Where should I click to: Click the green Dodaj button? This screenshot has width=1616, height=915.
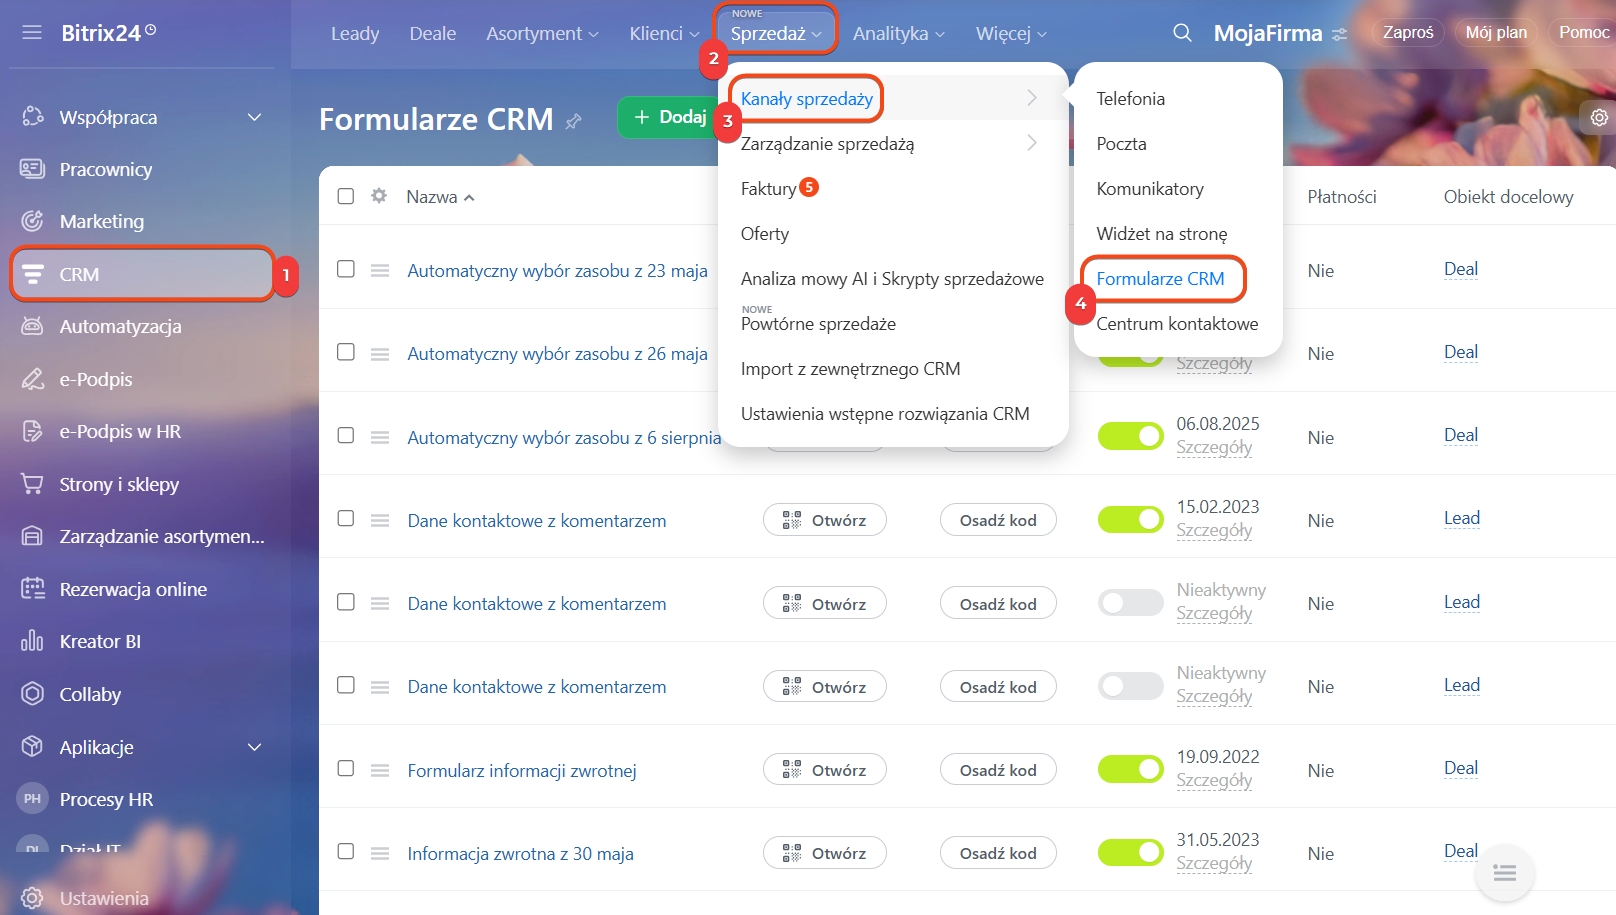click(669, 117)
